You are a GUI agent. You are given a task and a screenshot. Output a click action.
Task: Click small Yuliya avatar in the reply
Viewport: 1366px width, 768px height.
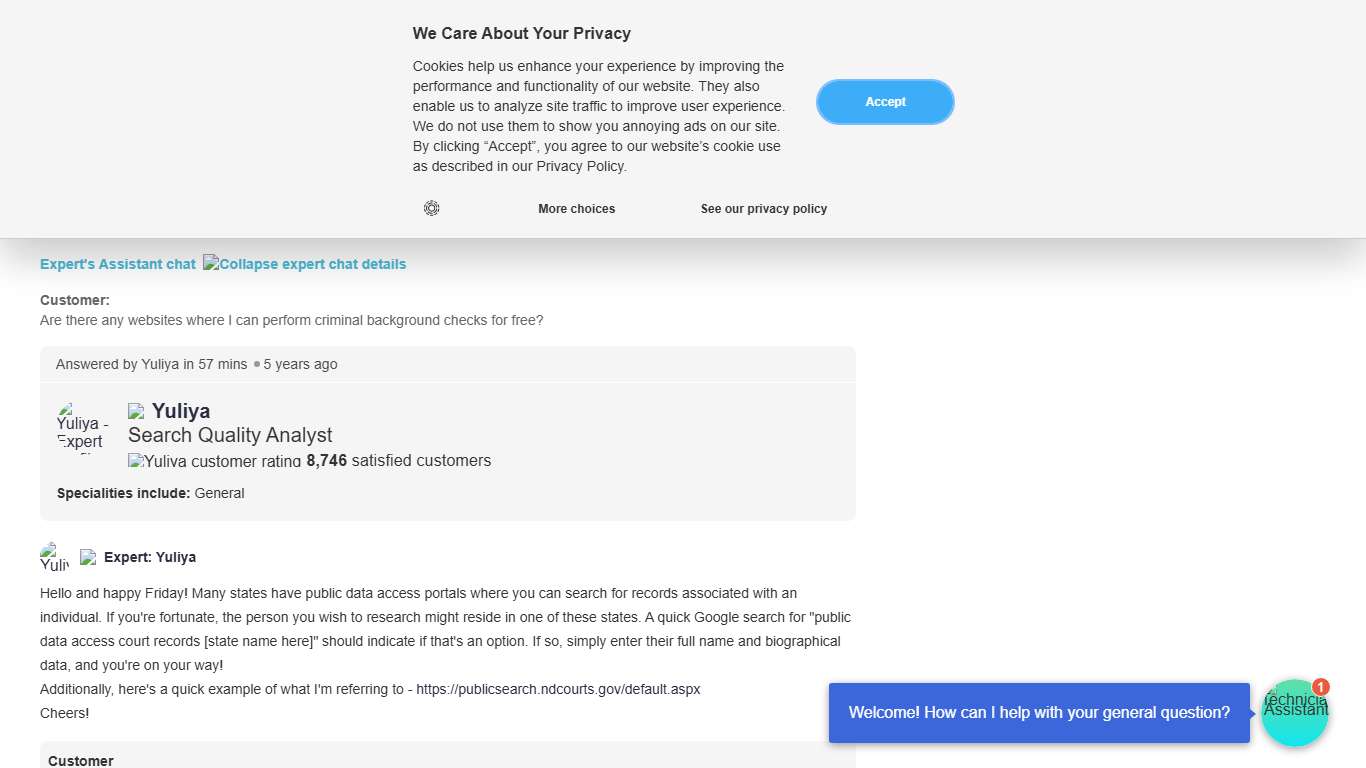coord(54,557)
